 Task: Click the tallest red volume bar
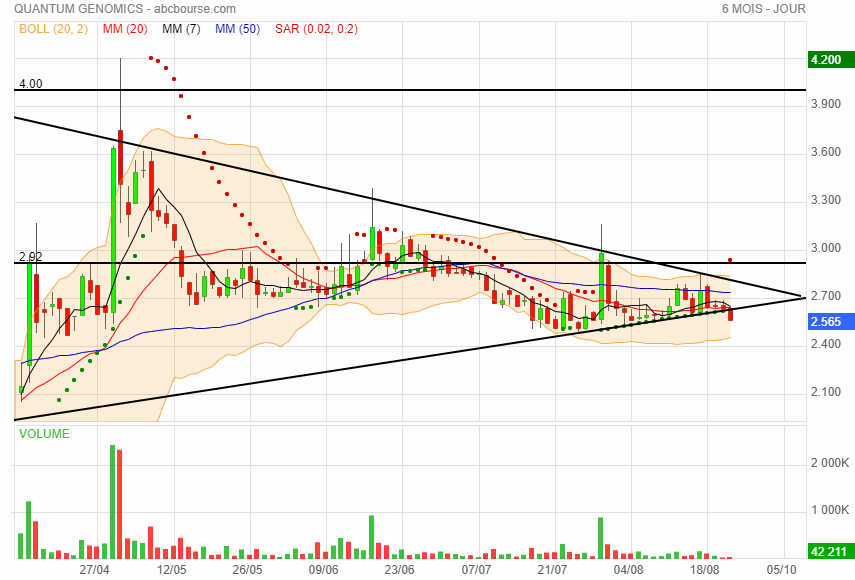(119, 504)
